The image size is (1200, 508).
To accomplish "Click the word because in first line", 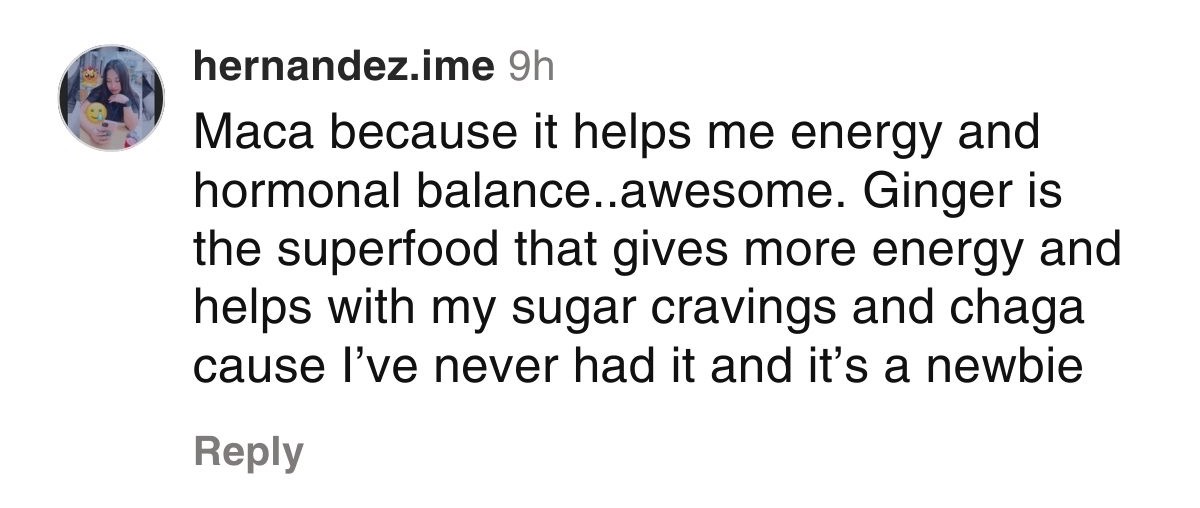I will [x=393, y=133].
